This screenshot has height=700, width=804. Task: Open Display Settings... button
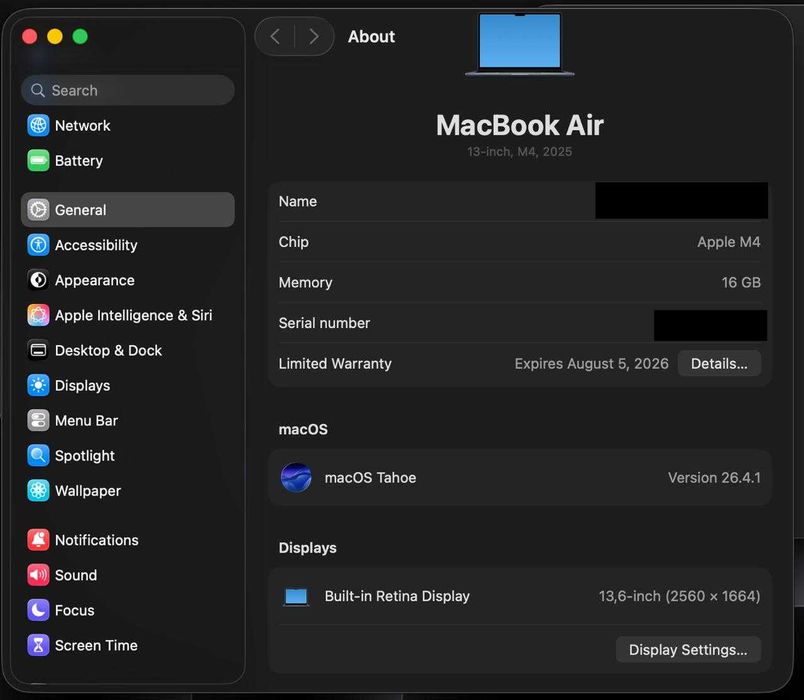[x=688, y=650]
